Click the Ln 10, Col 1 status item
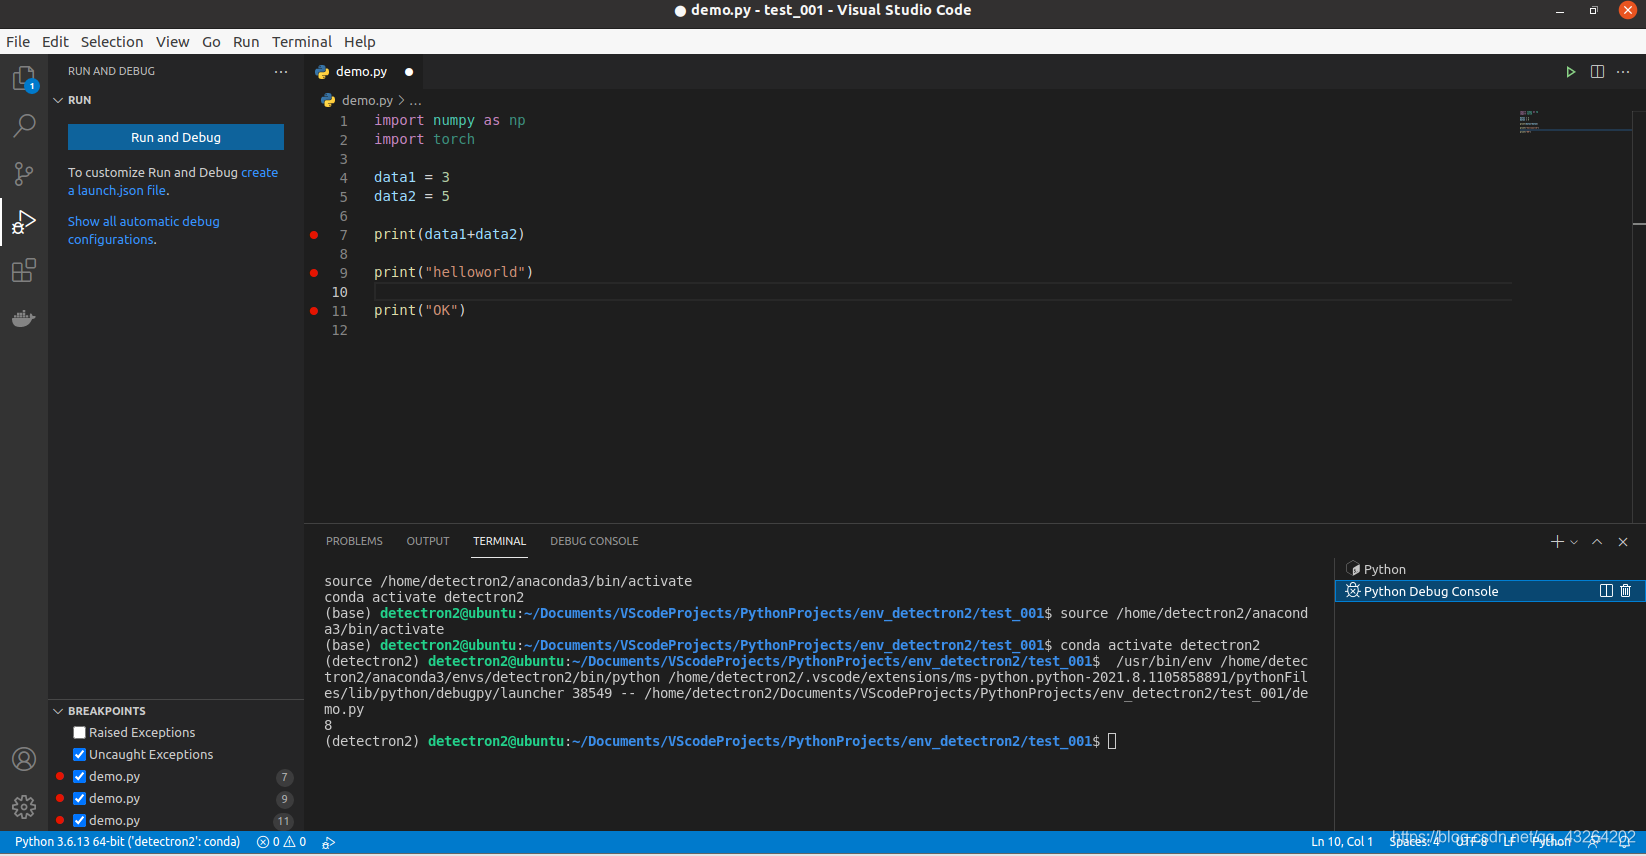 (1342, 842)
